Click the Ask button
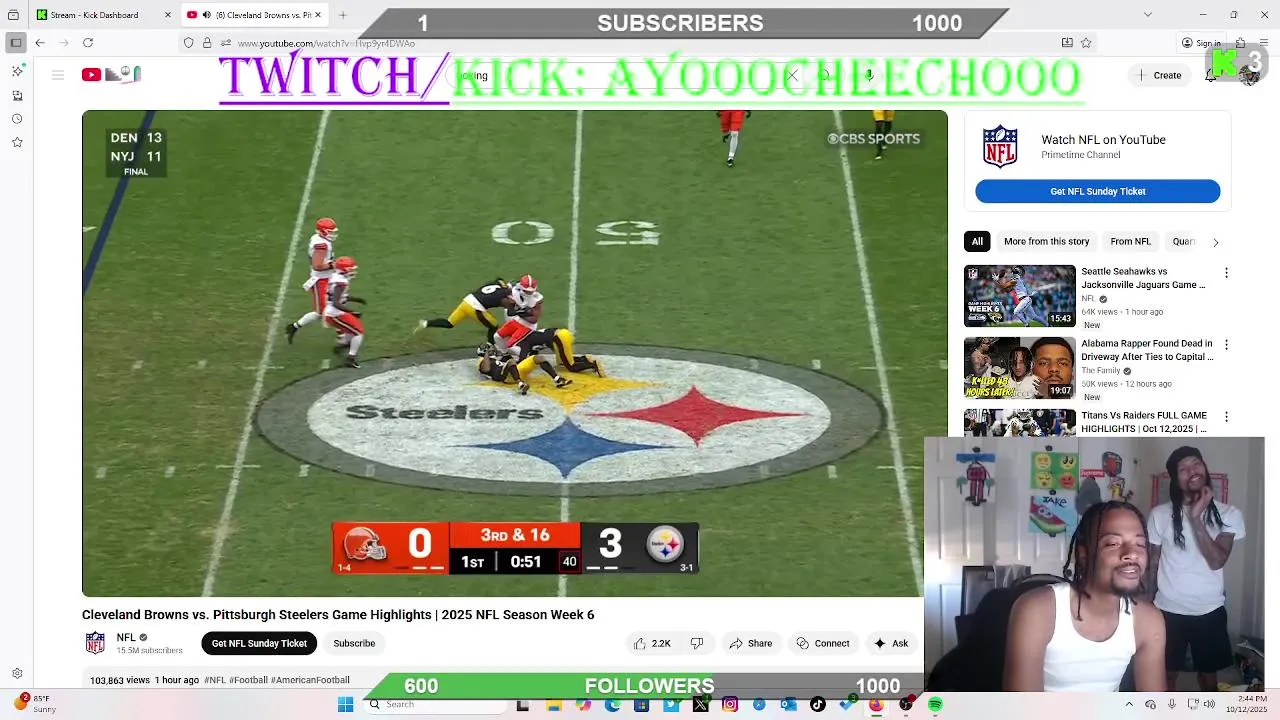The width and height of the screenshot is (1280, 720). coord(890,643)
